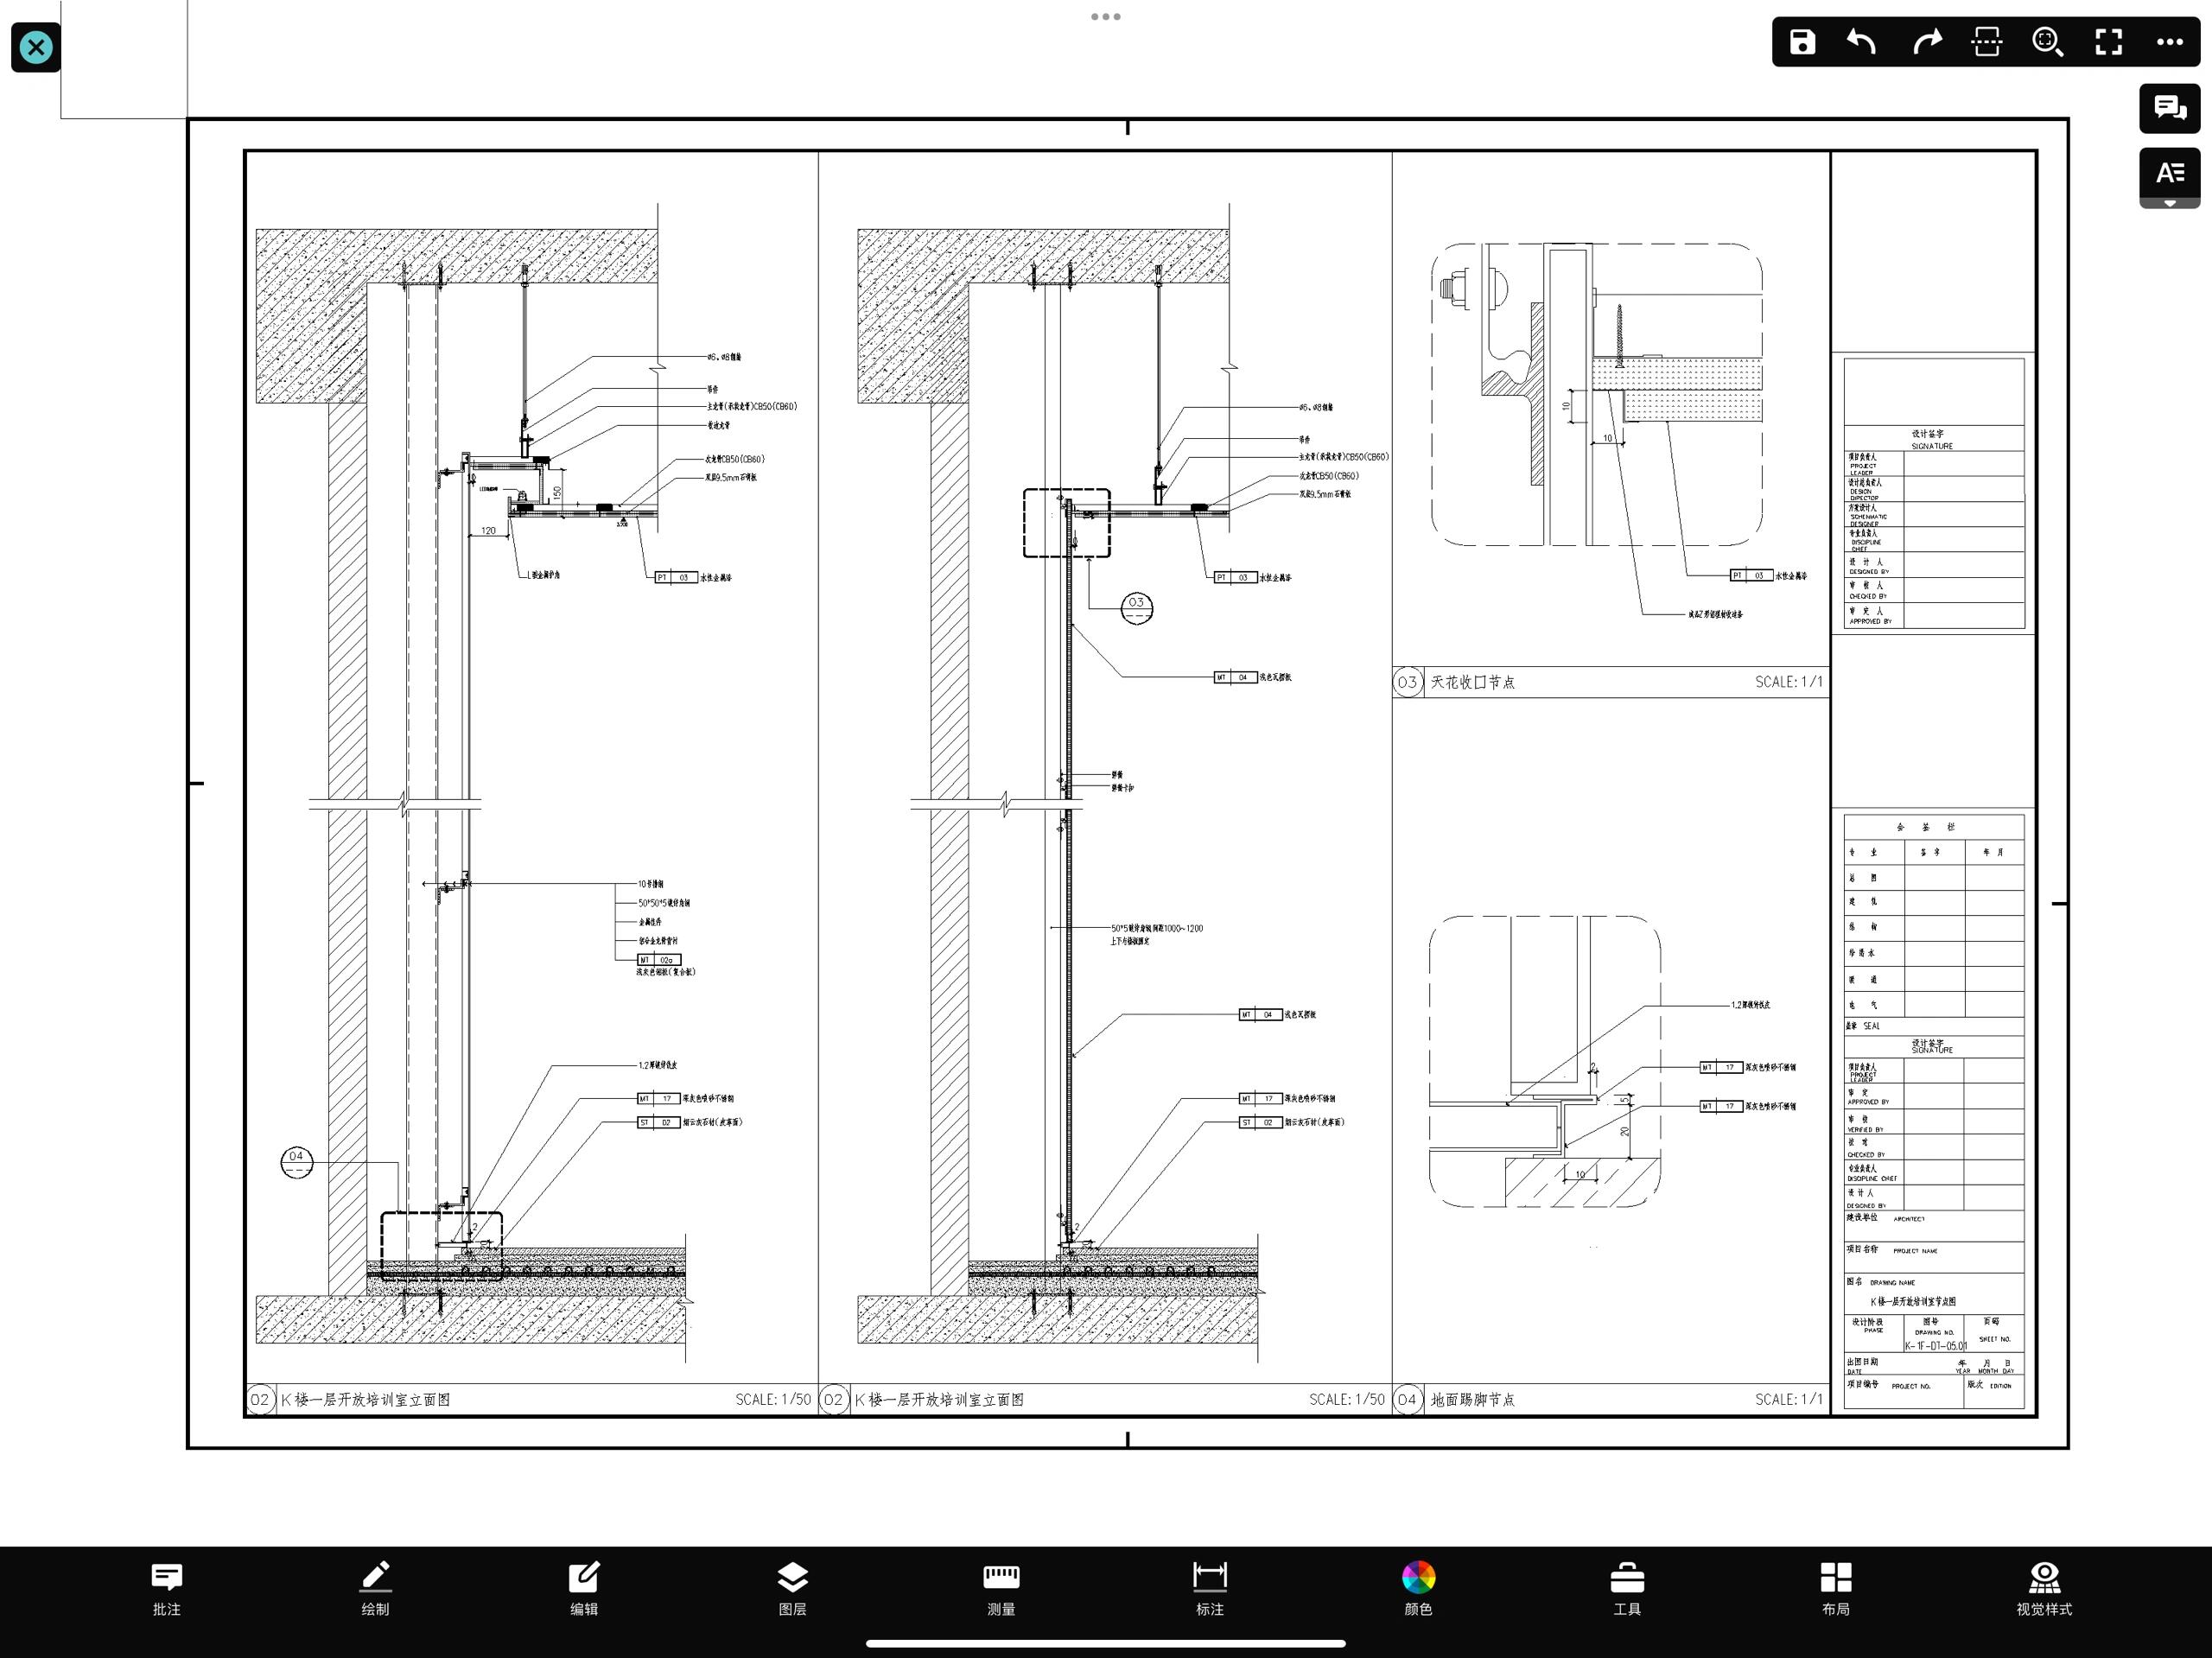This screenshot has width=2212, height=1658.
Task: Open the 编辑 edit tools
Action: (584, 1587)
